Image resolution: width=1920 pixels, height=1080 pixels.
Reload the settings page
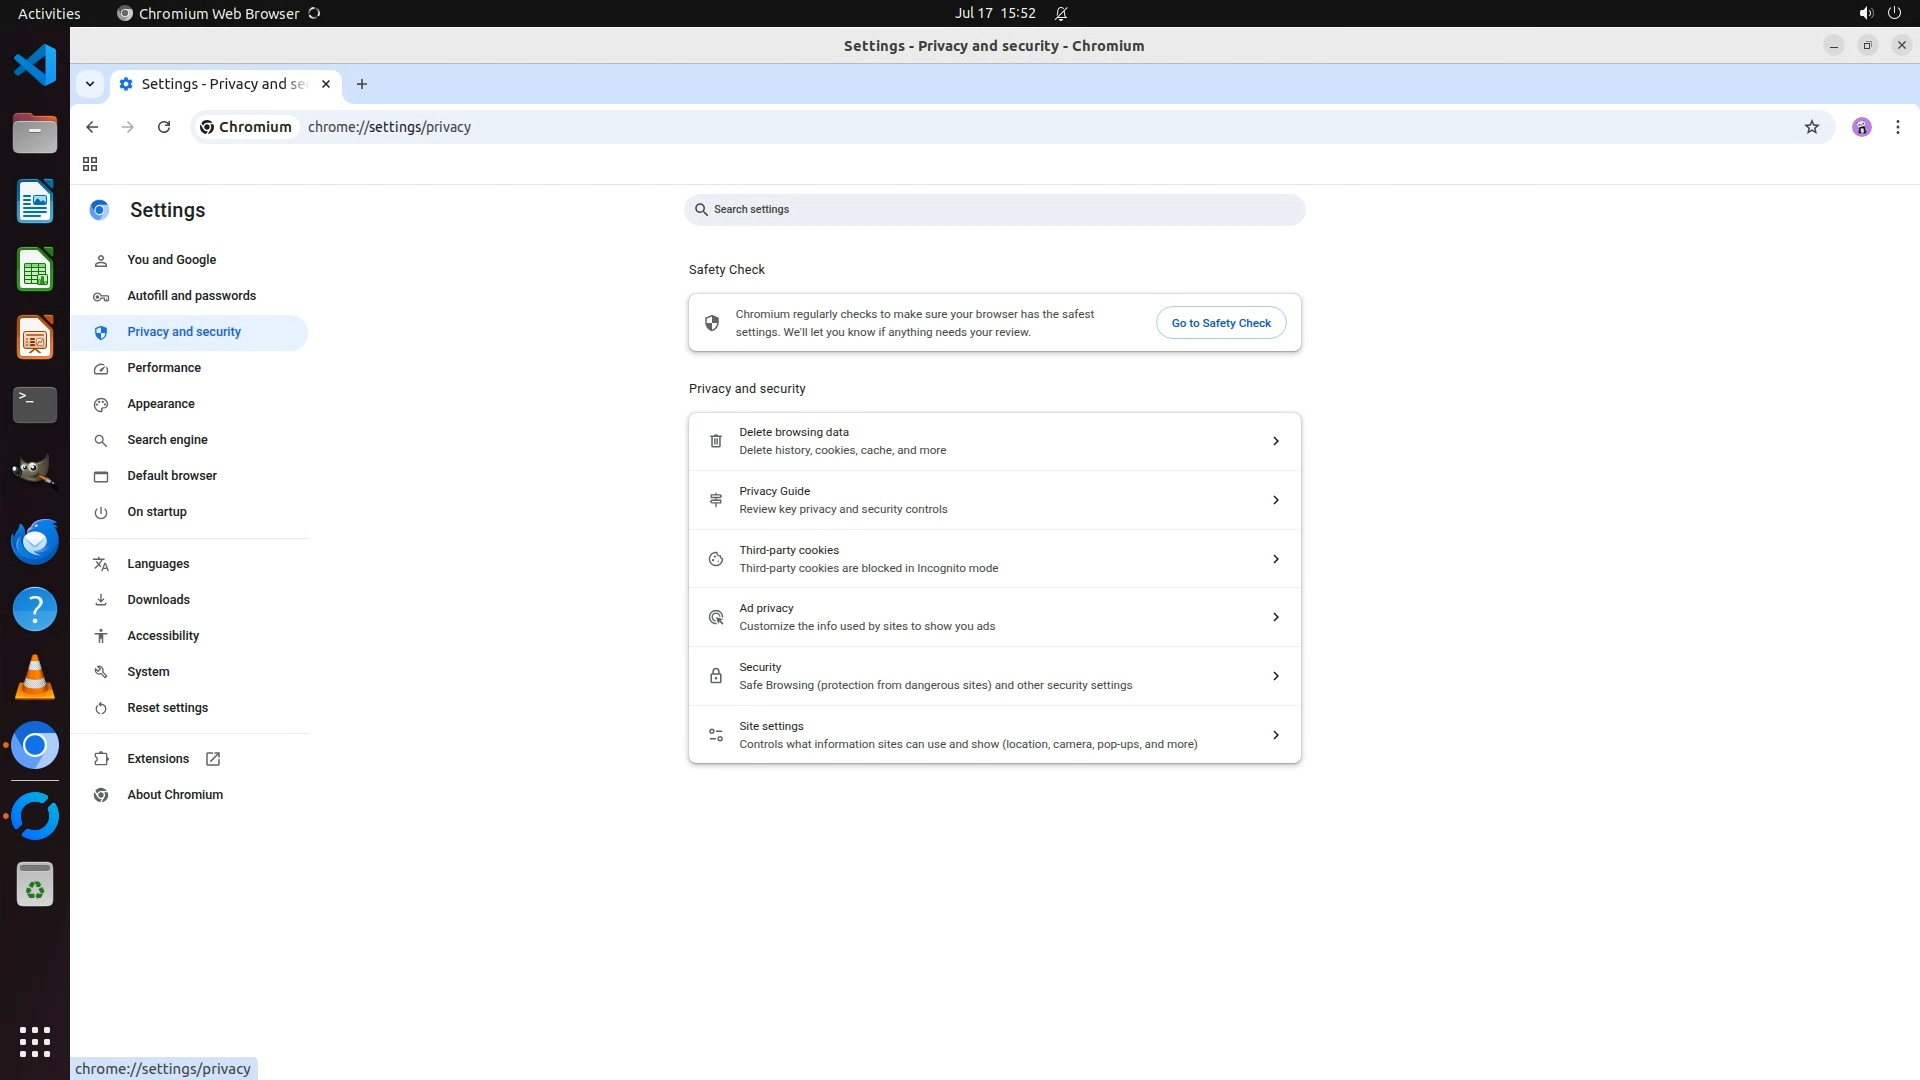click(x=164, y=127)
